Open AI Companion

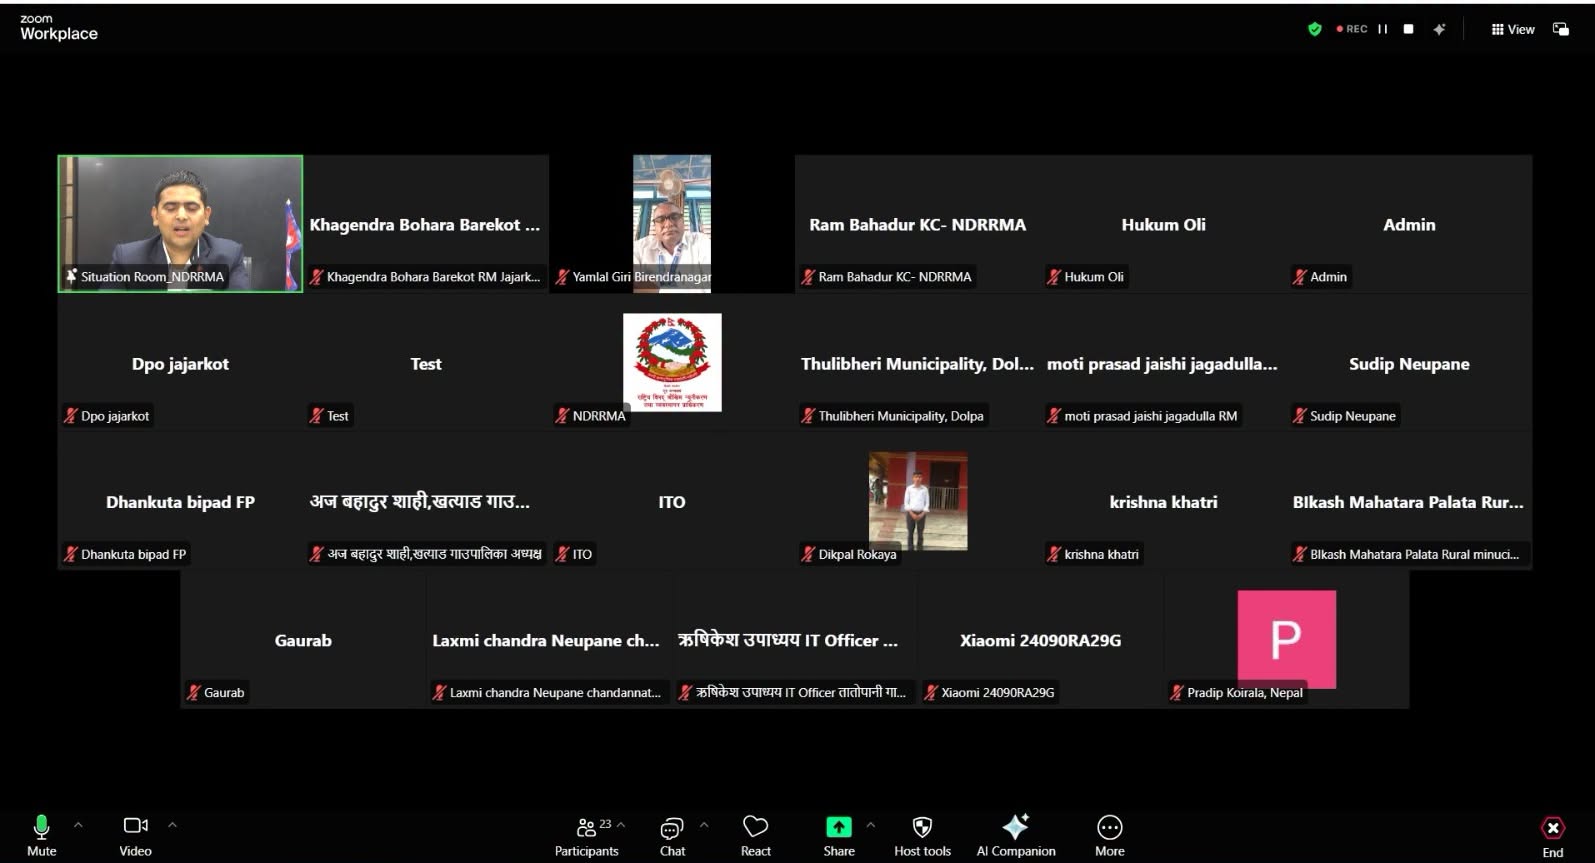(x=1016, y=836)
